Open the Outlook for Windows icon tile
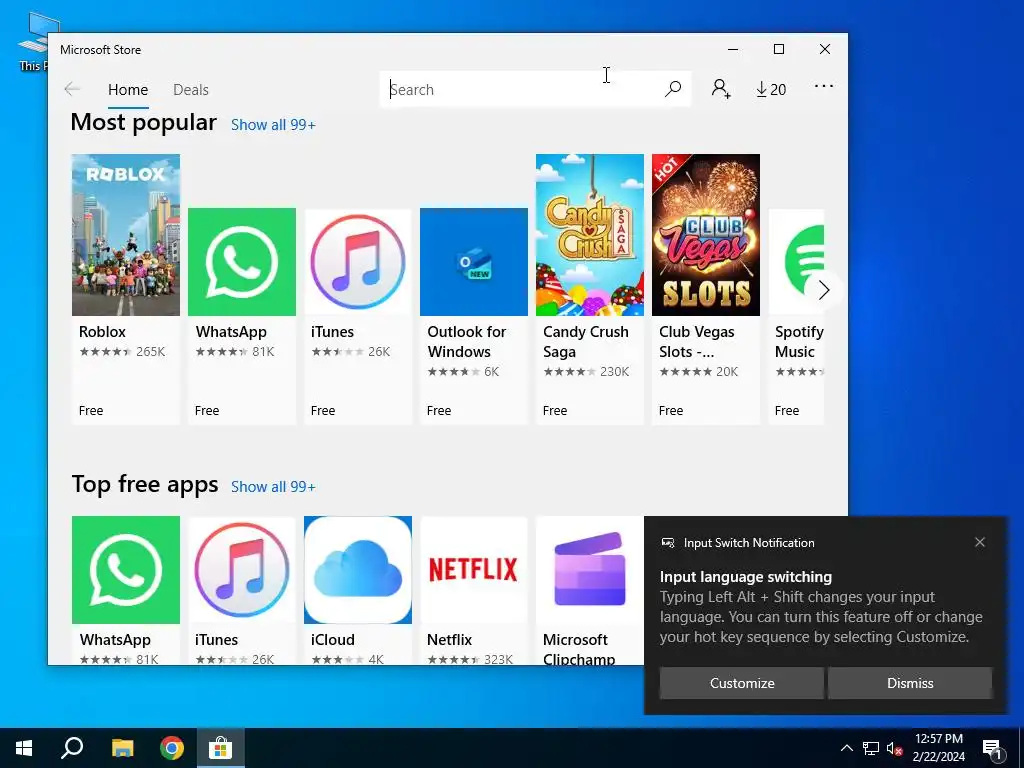This screenshot has height=768, width=1024. coord(473,262)
